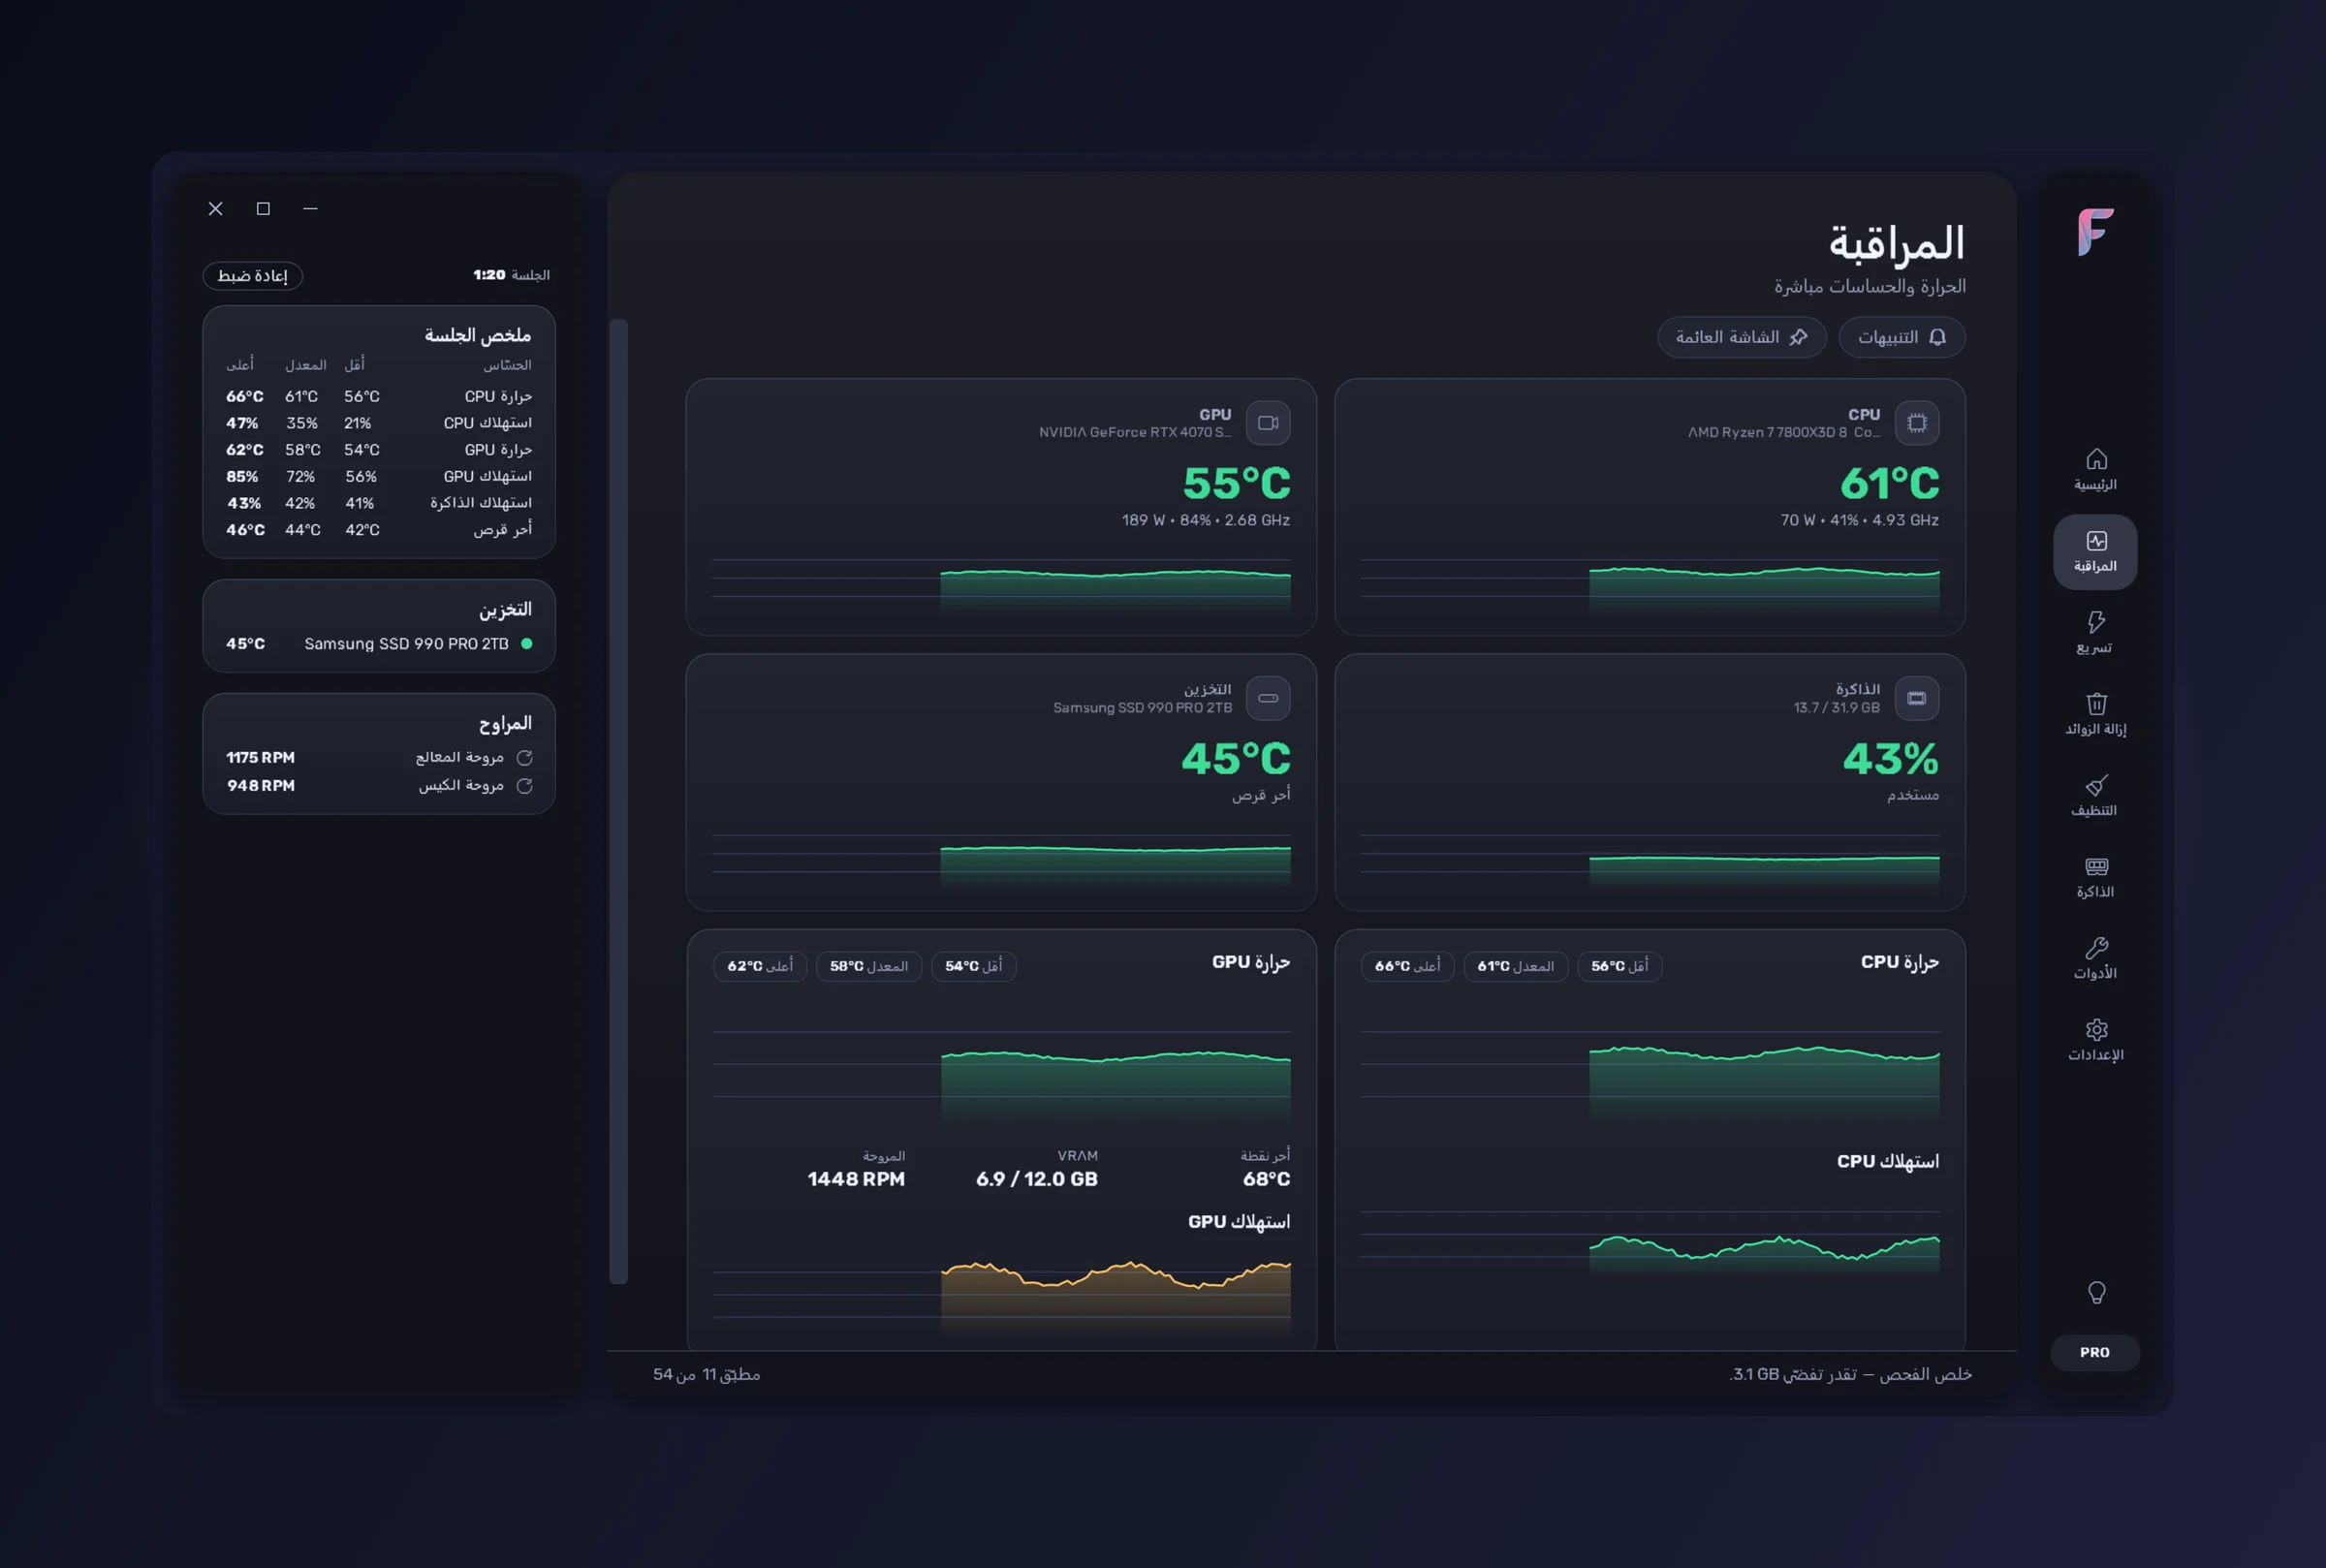Image resolution: width=2326 pixels, height=1568 pixels.
Task: Click the مروحة المعالج fan icon
Action: (524, 758)
